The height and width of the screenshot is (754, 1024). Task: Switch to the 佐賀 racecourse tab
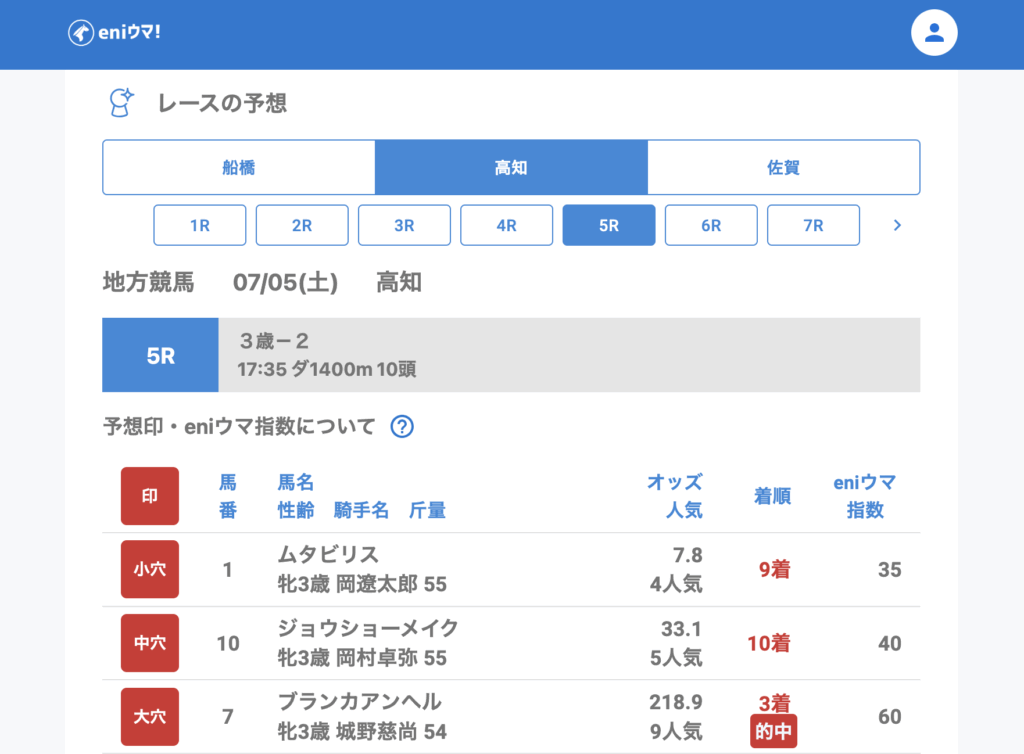(783, 168)
